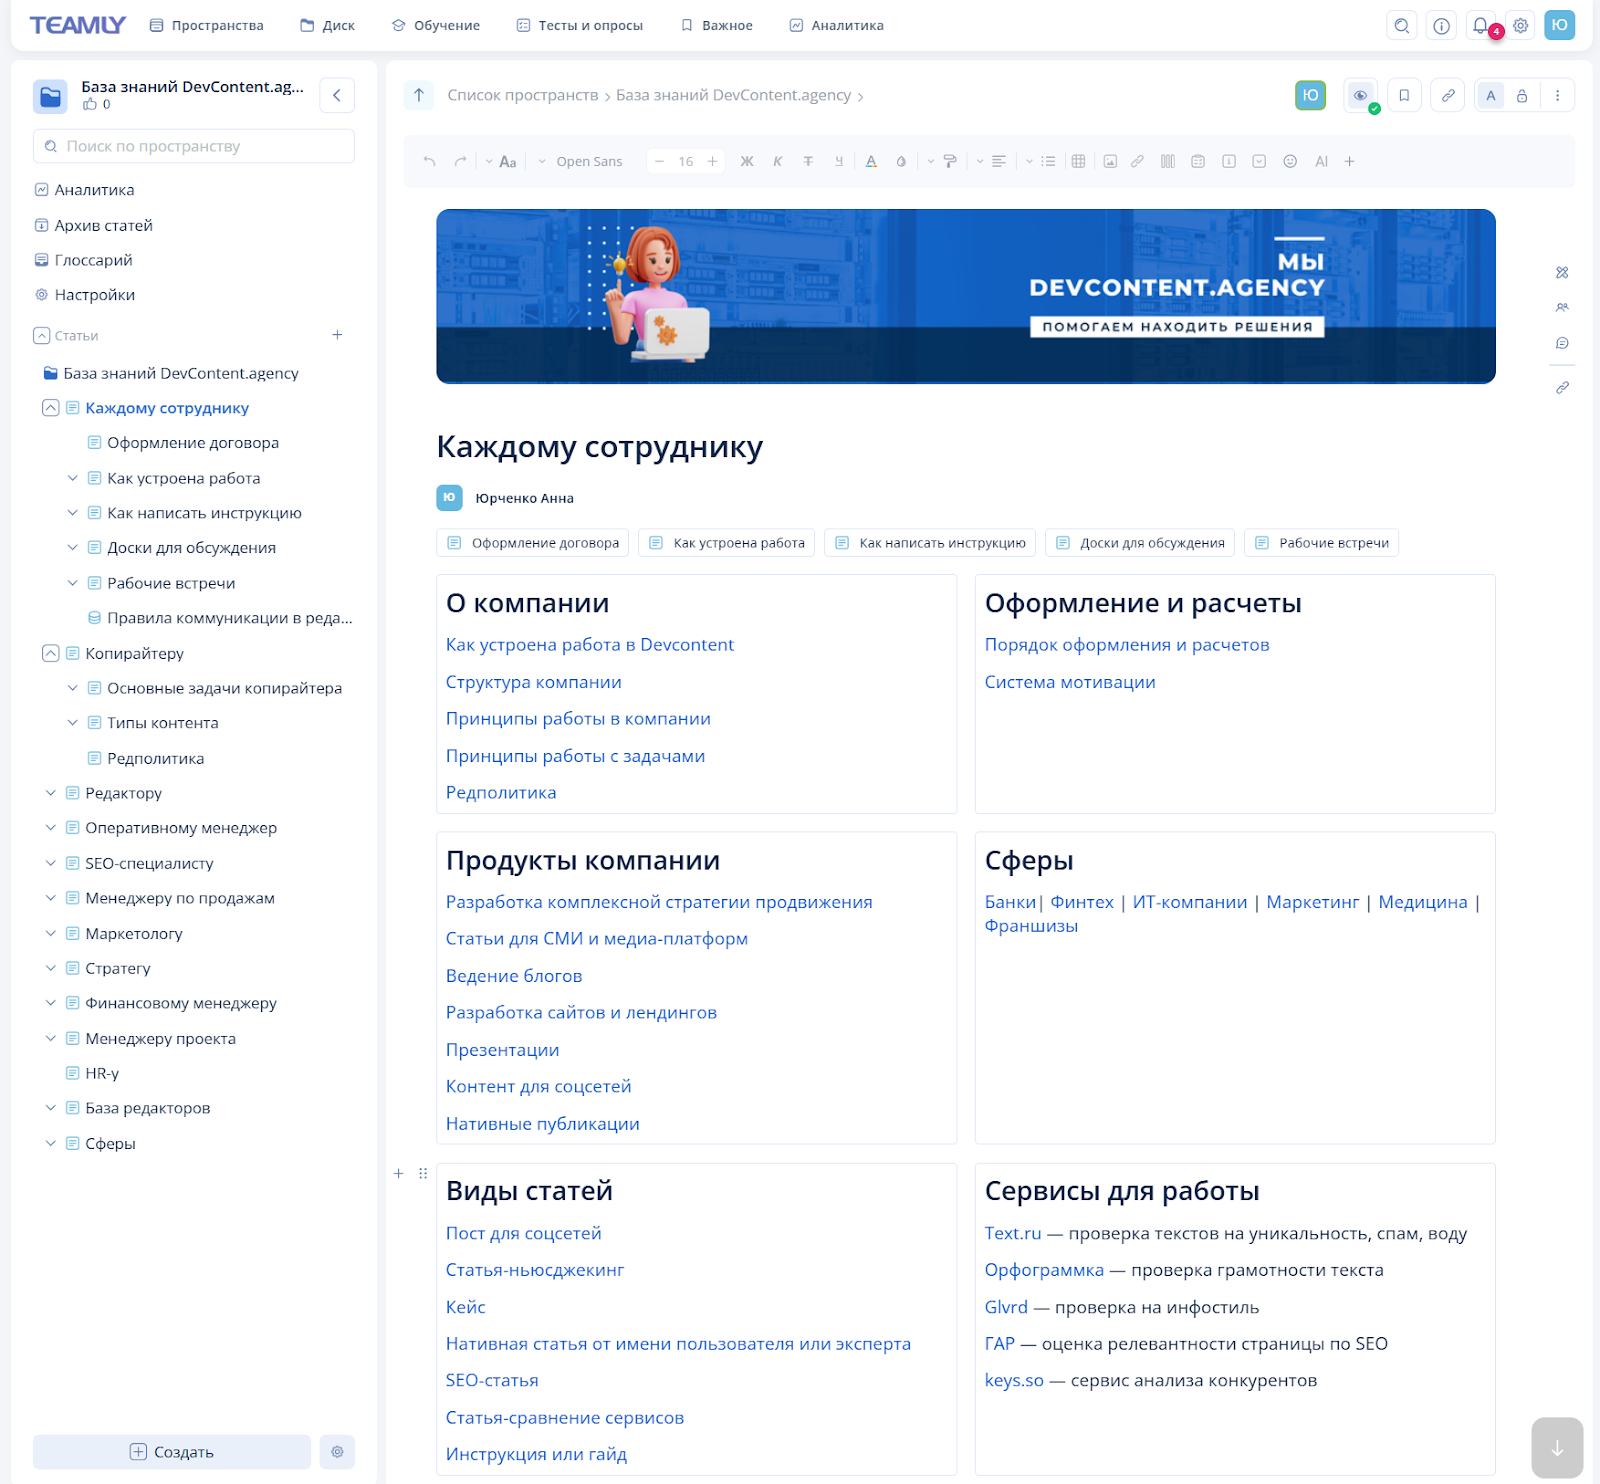Decrease the font size with minus
This screenshot has height=1484, width=1600.
pyautogui.click(x=659, y=161)
